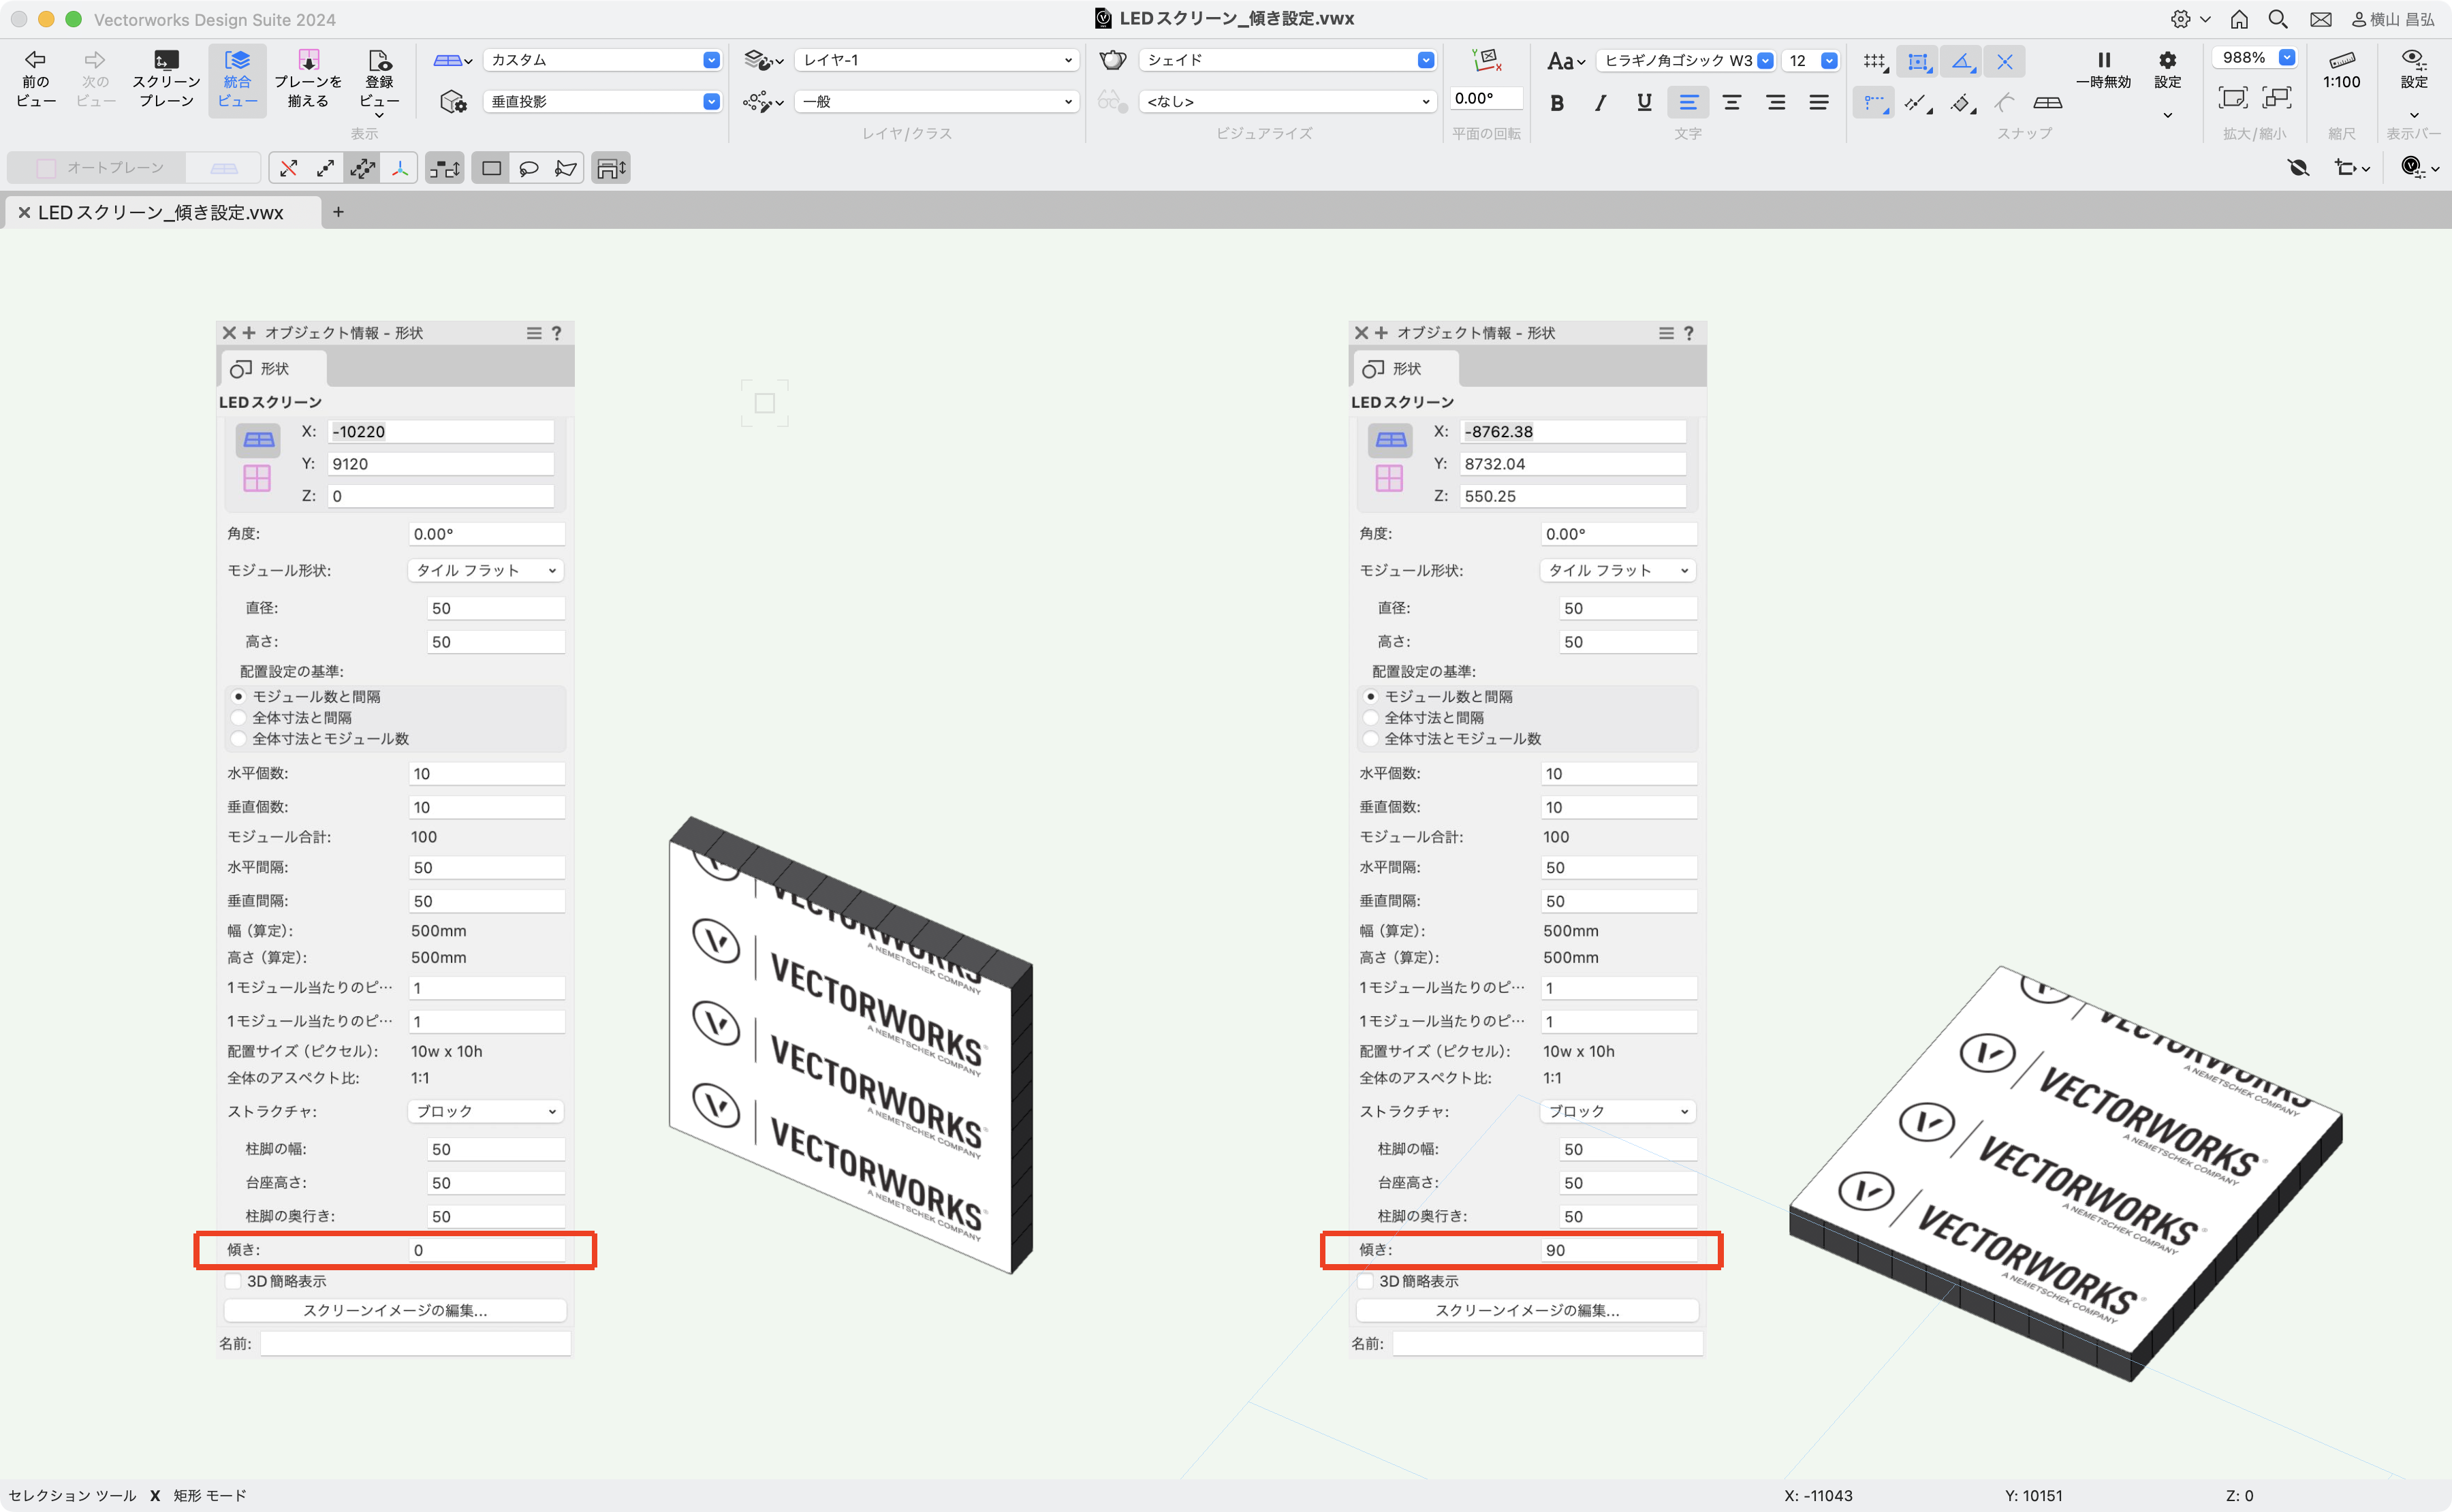
Task: Switch to the LEDスクリーン_傾き設定.vwx document tab
Action: (x=160, y=213)
